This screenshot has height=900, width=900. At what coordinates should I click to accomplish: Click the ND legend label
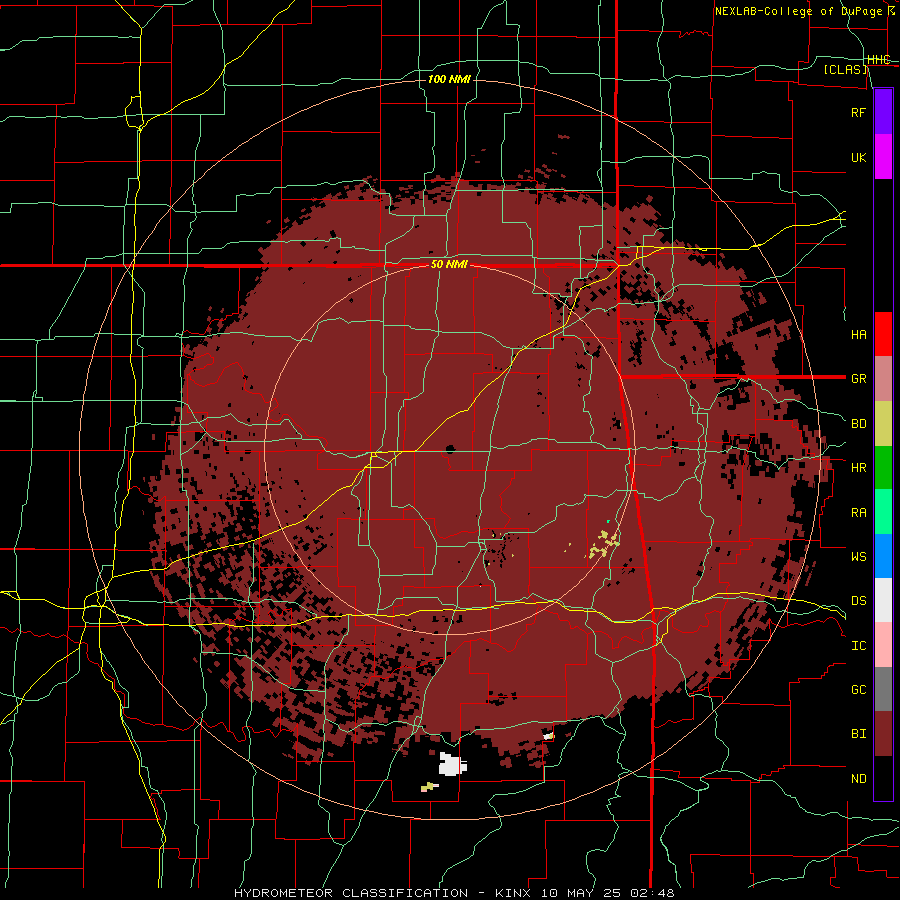coord(858,779)
